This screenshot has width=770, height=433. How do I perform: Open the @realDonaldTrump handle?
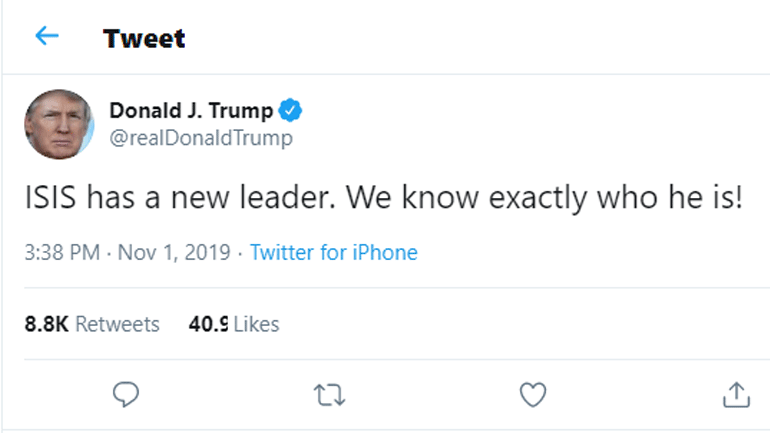(x=201, y=138)
